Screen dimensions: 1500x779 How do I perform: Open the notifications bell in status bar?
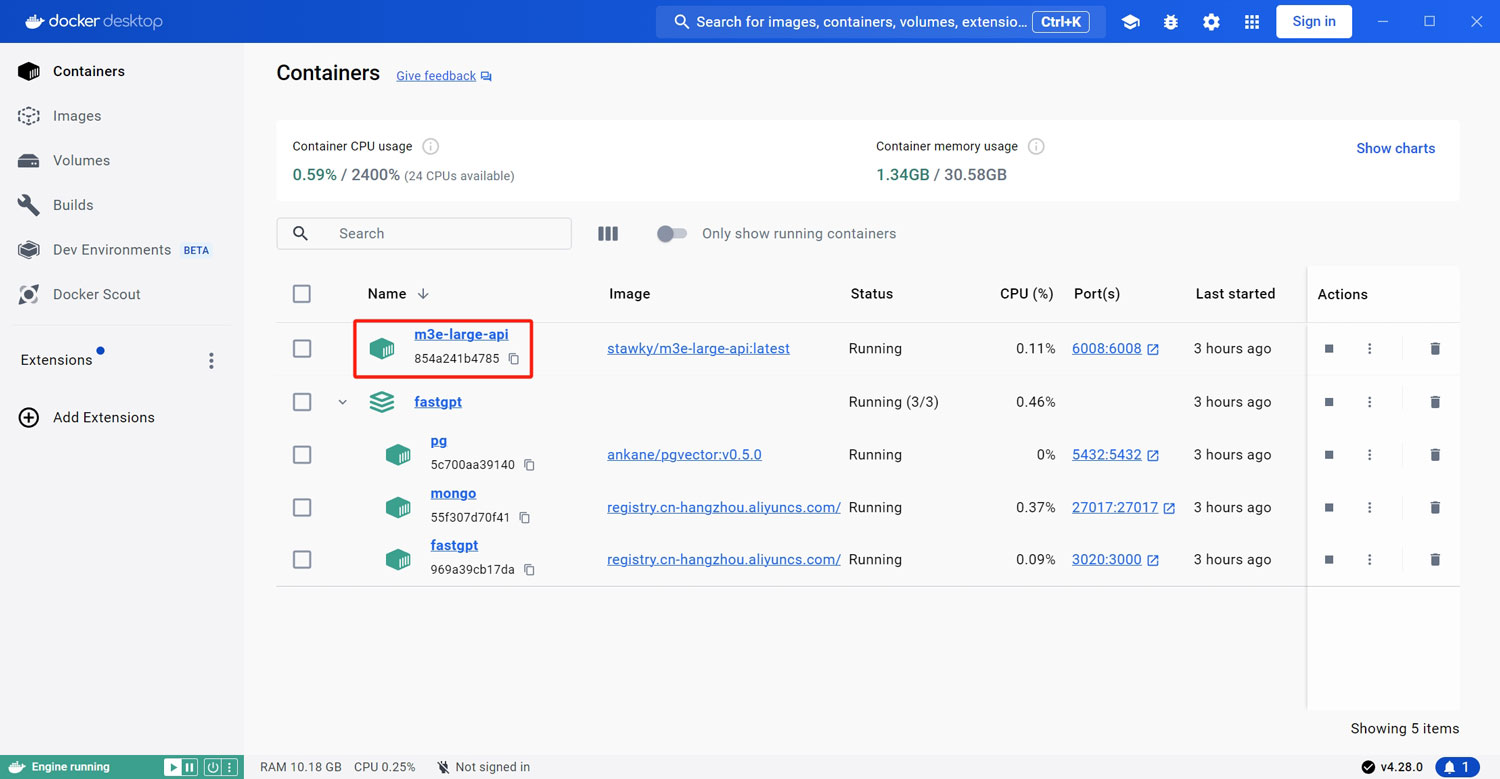coord(1458,767)
